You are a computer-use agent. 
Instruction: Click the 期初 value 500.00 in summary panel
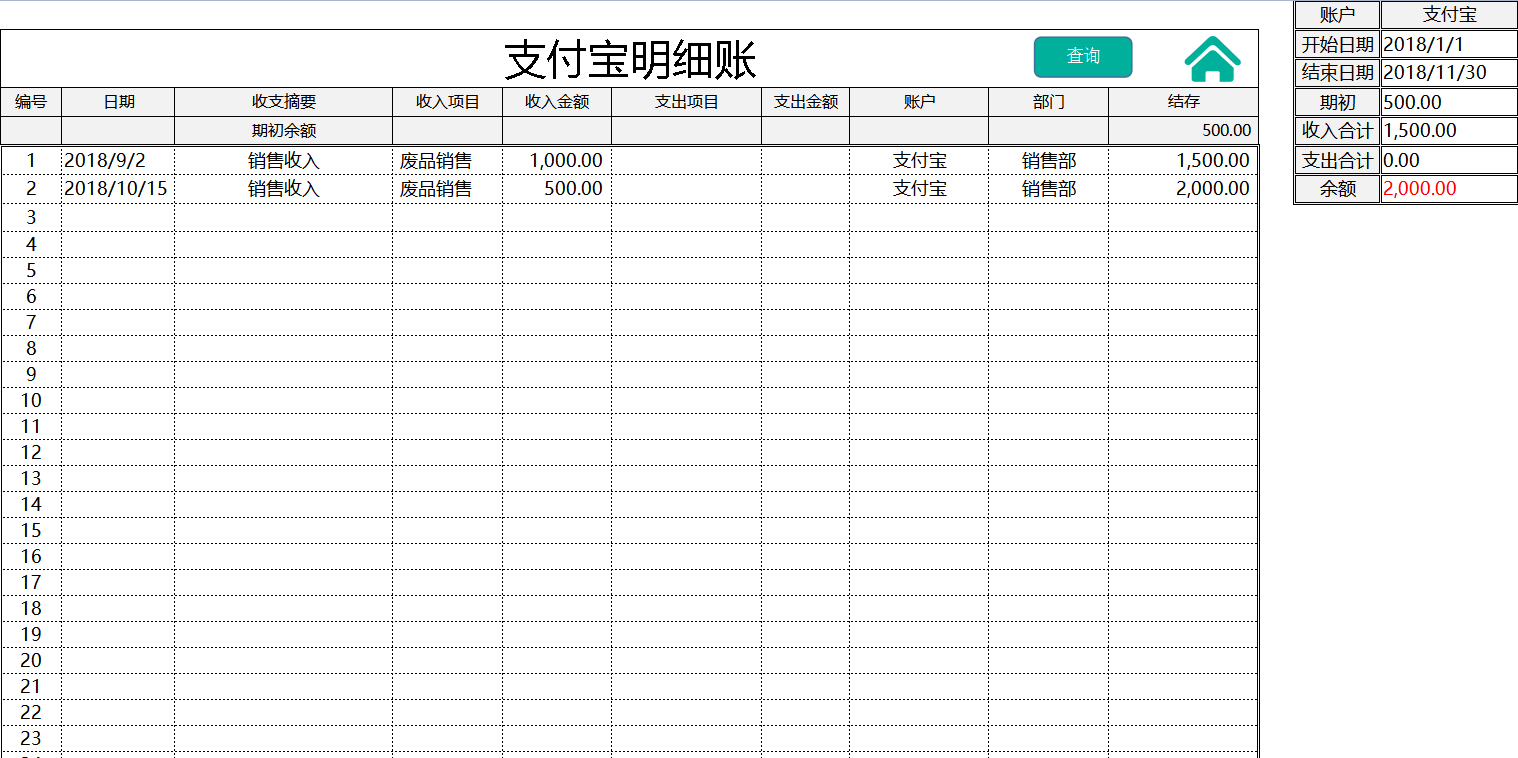pos(1449,102)
